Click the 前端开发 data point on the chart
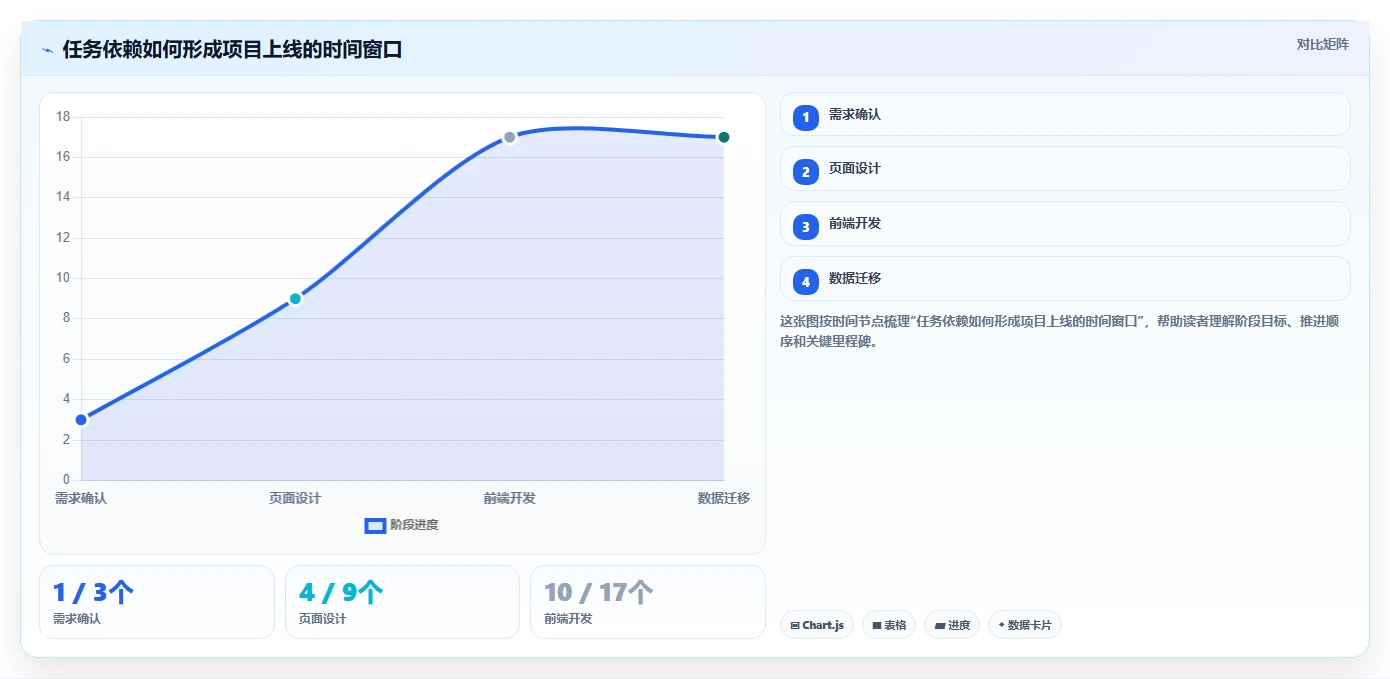 pyautogui.click(x=509, y=137)
